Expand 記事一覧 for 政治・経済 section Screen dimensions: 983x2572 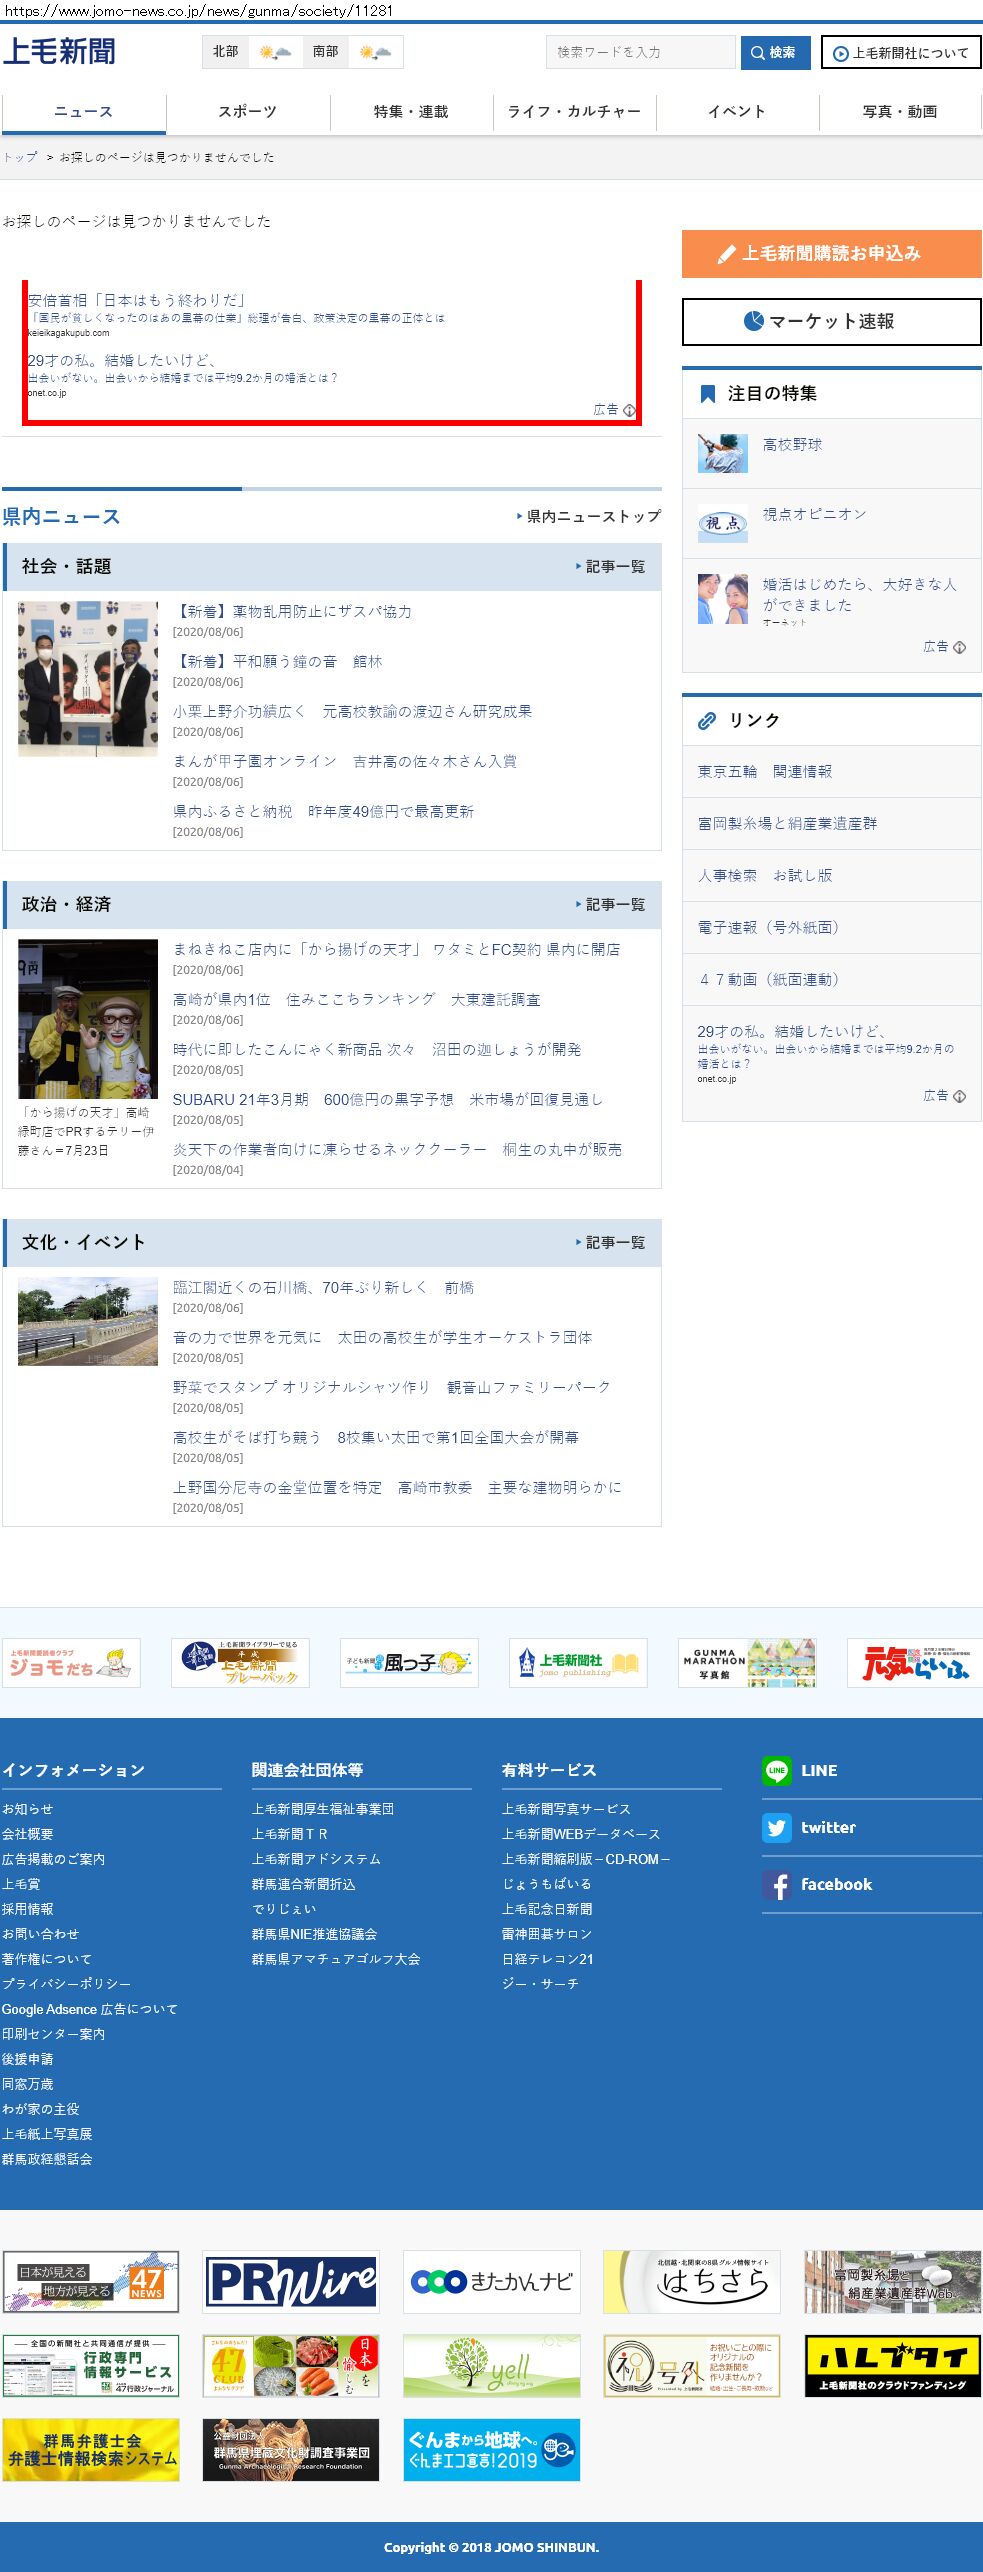coord(611,905)
